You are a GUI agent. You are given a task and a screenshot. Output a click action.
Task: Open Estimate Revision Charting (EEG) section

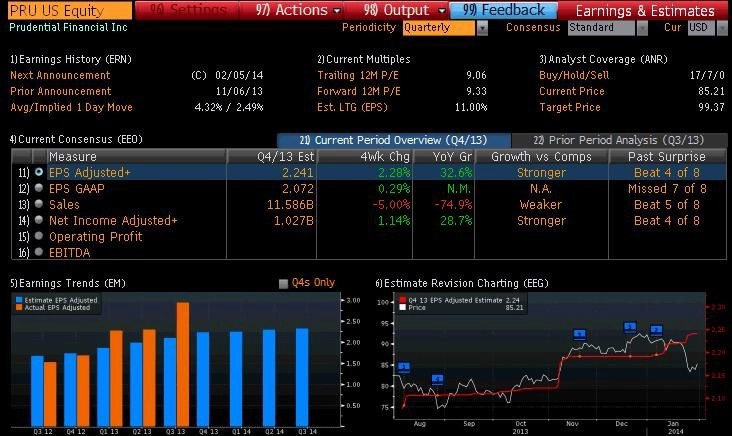pyautogui.click(x=462, y=283)
